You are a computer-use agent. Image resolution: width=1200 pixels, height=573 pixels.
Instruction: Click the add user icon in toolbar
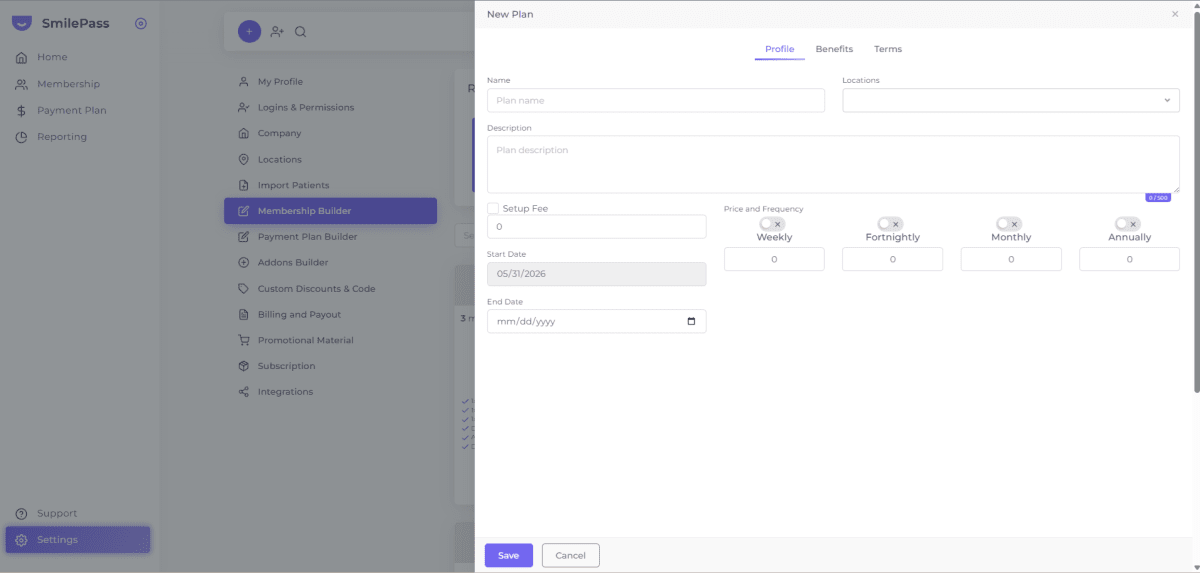277,31
